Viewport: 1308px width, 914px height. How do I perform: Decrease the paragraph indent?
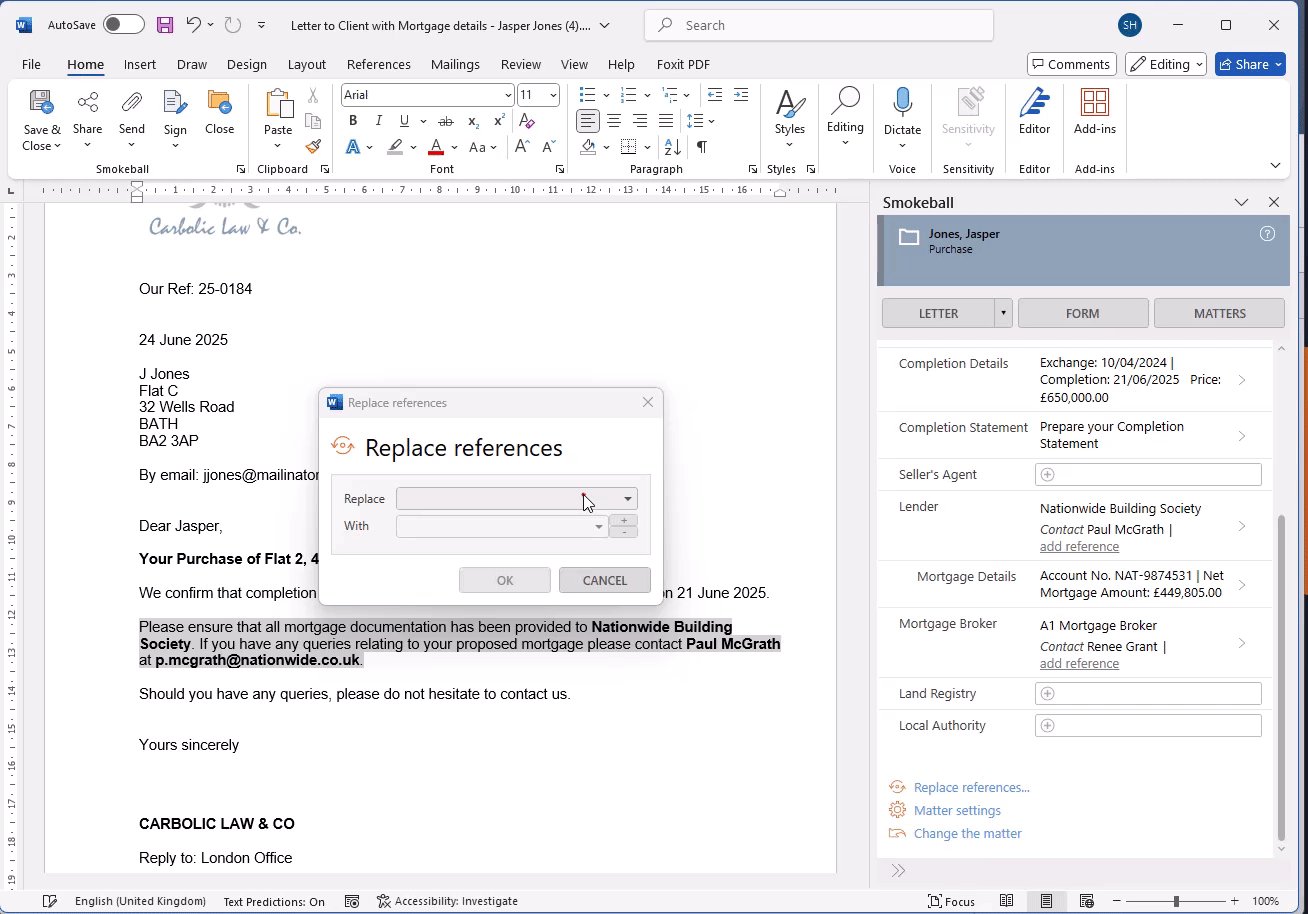click(x=715, y=95)
